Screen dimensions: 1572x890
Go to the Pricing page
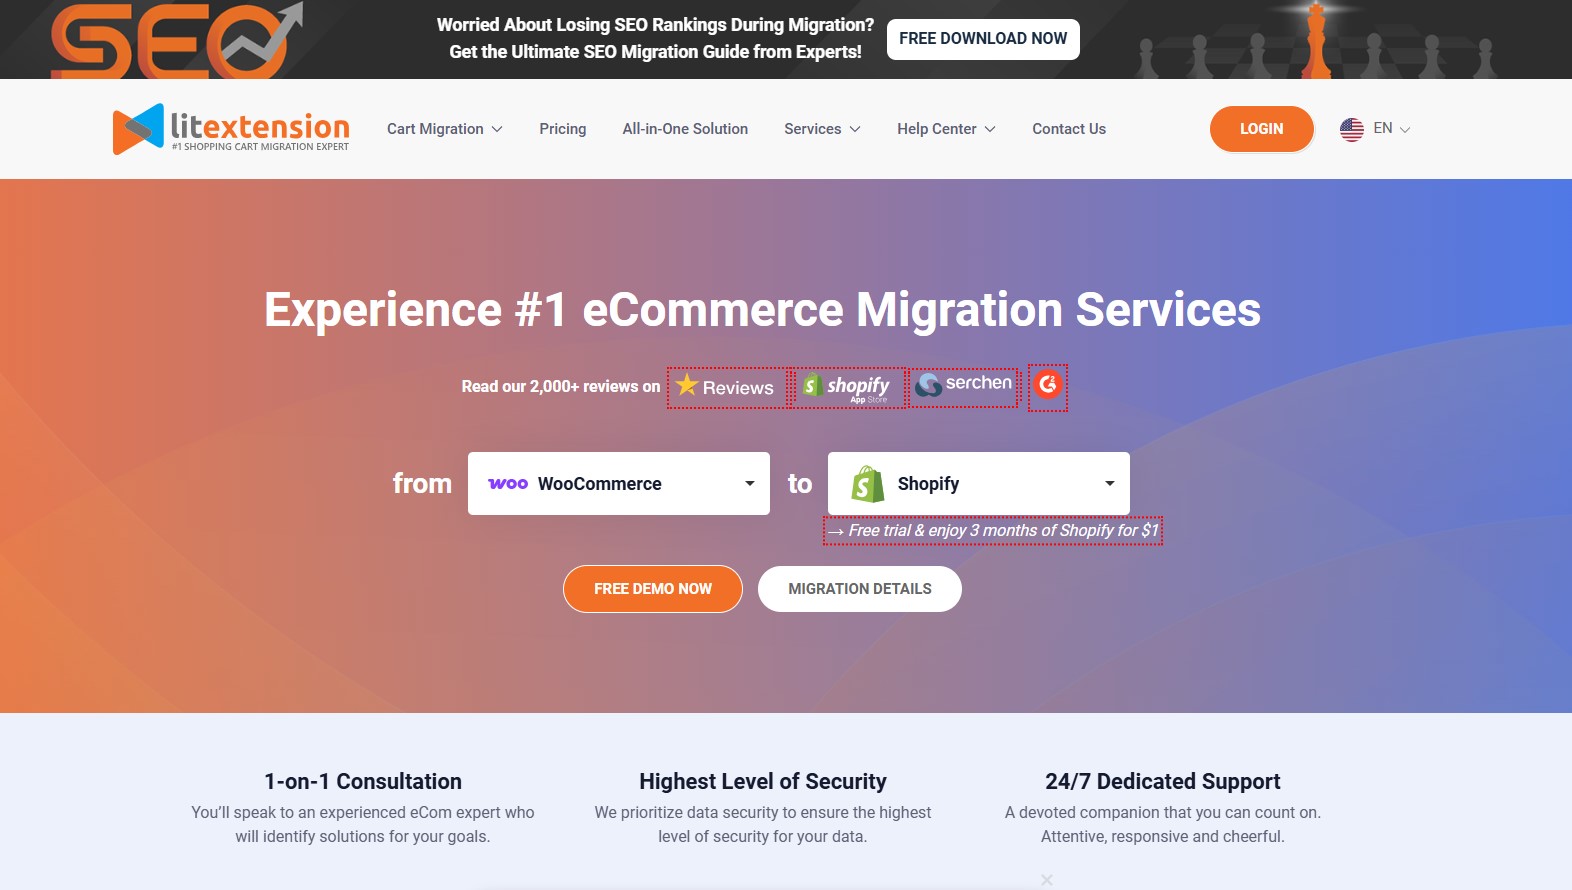(563, 129)
